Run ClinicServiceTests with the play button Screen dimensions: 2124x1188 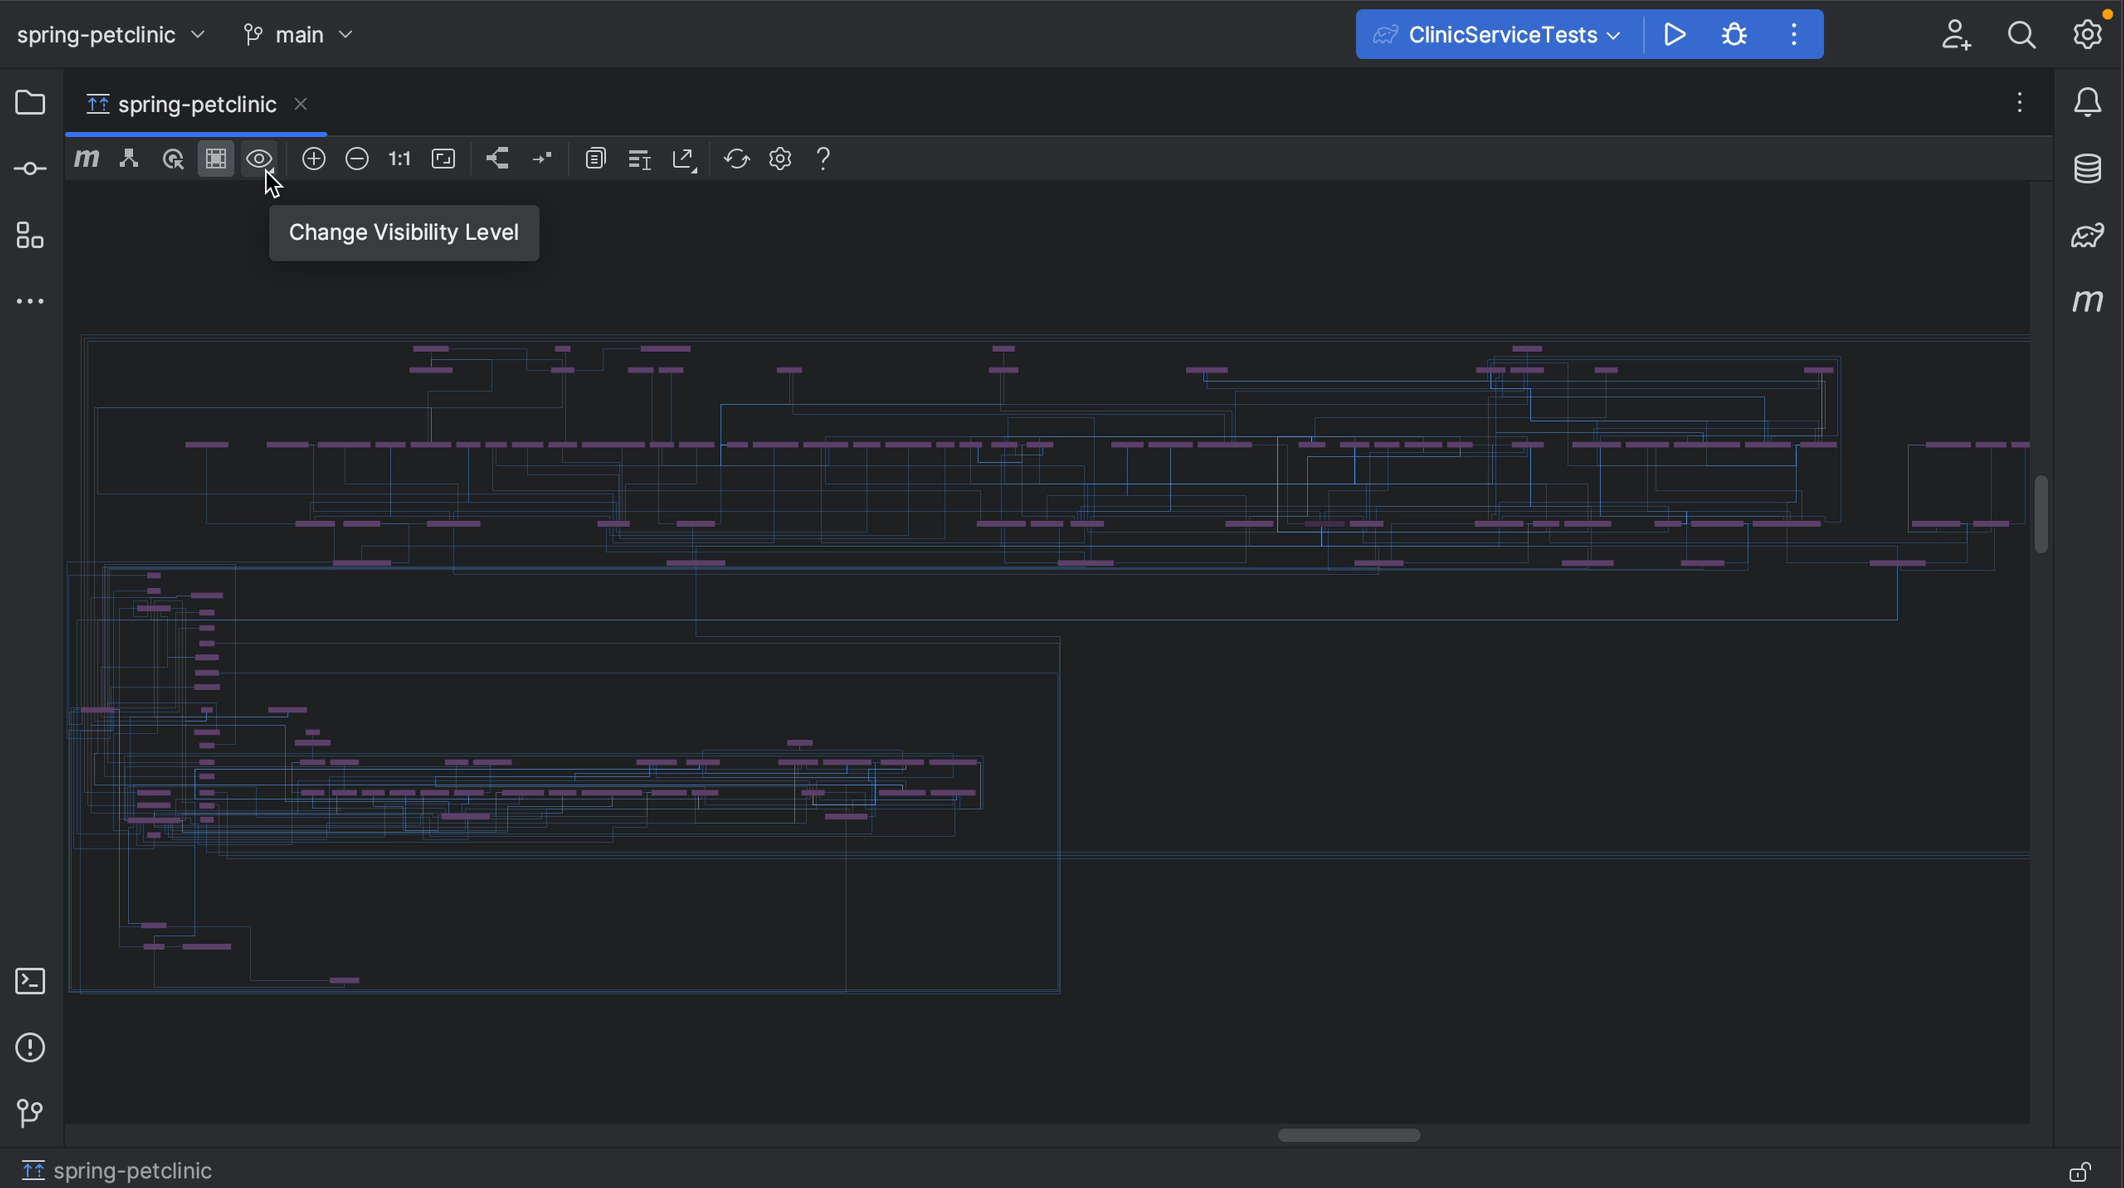(1675, 35)
